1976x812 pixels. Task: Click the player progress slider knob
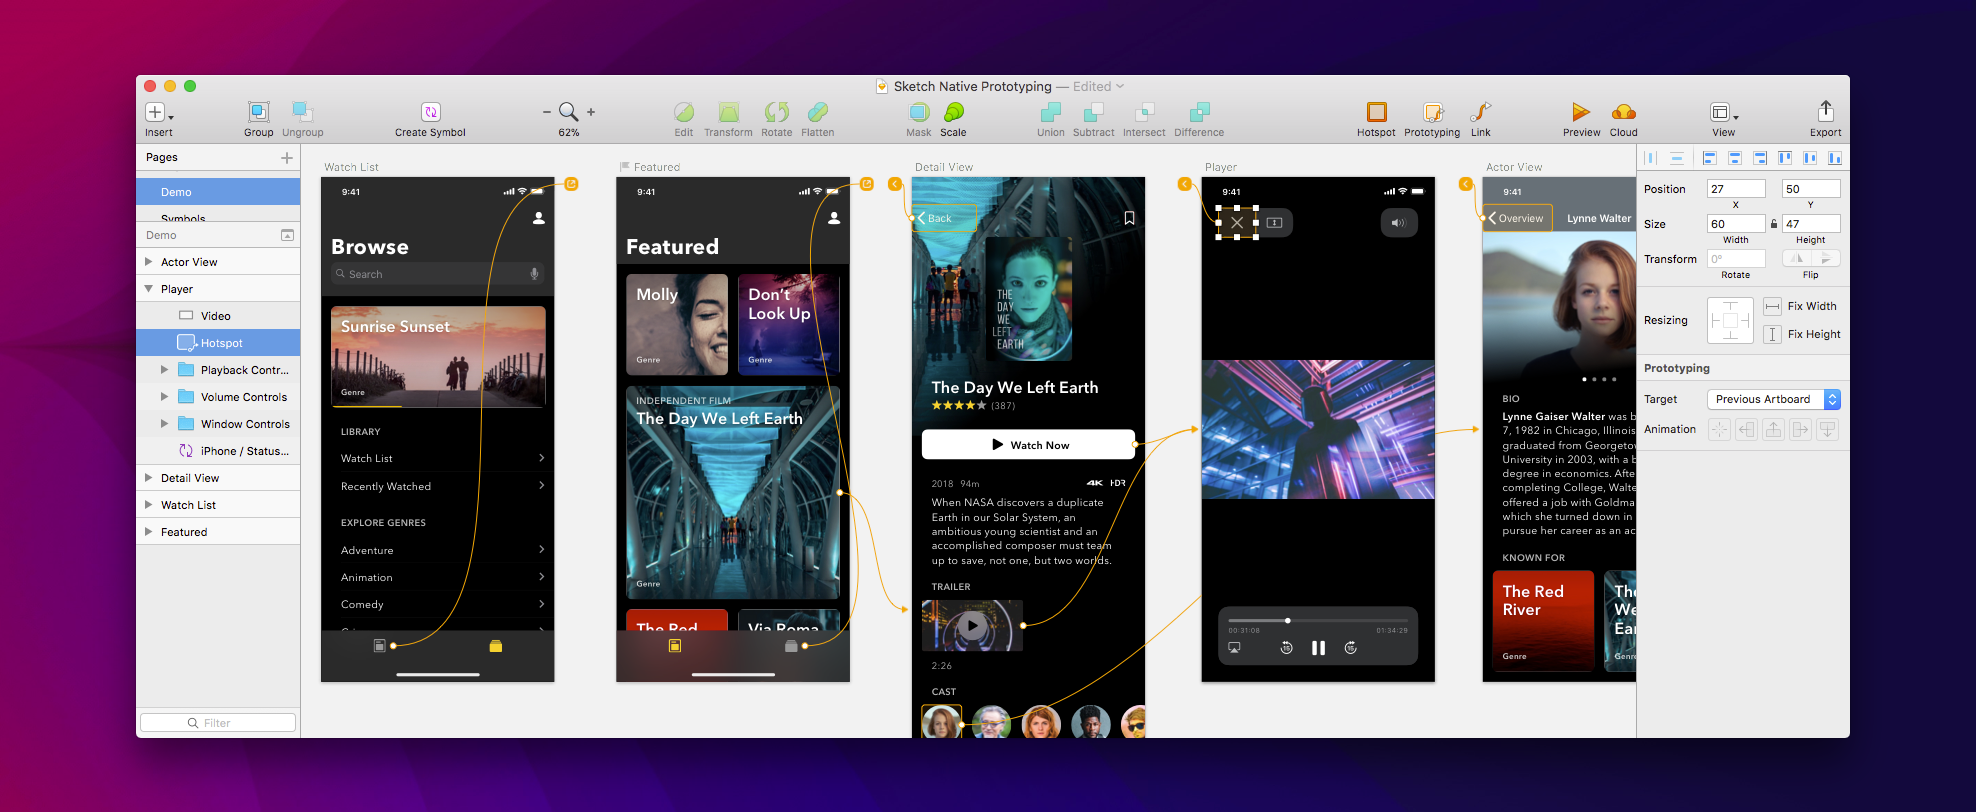pyautogui.click(x=1288, y=621)
